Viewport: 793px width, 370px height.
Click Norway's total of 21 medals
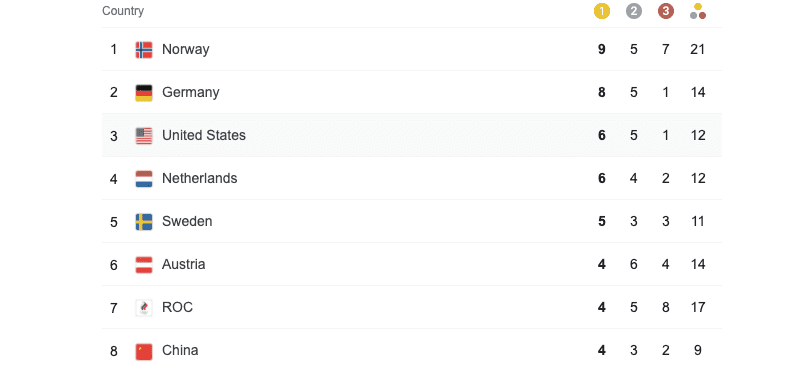click(x=697, y=49)
